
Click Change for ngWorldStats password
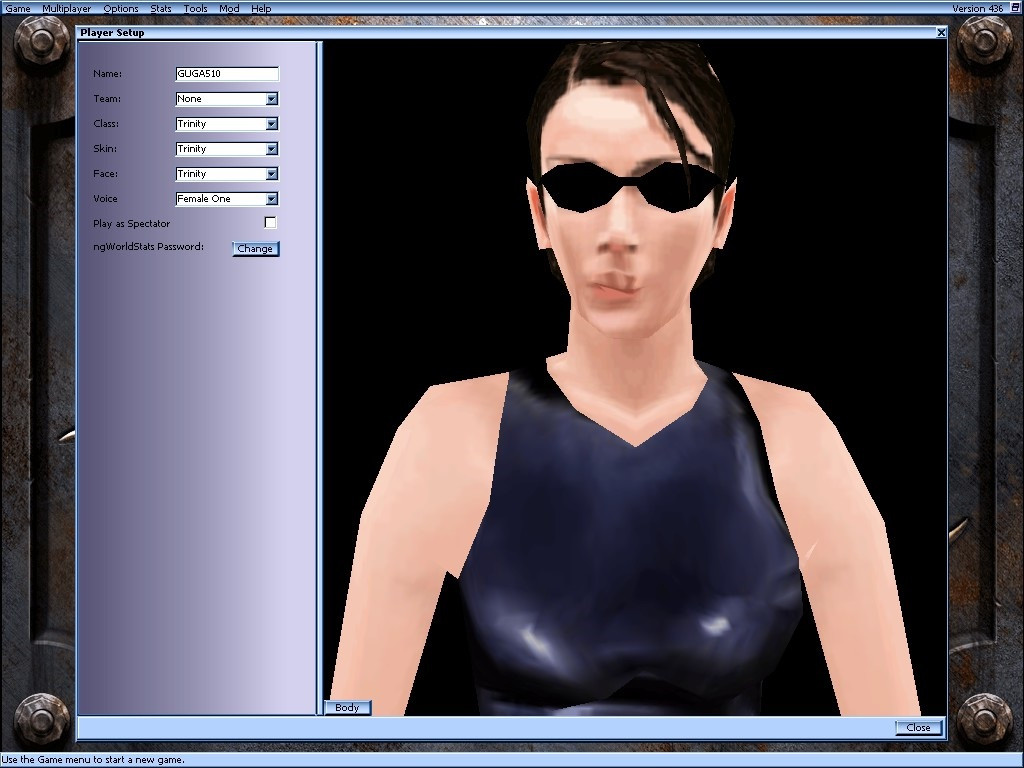(x=255, y=249)
